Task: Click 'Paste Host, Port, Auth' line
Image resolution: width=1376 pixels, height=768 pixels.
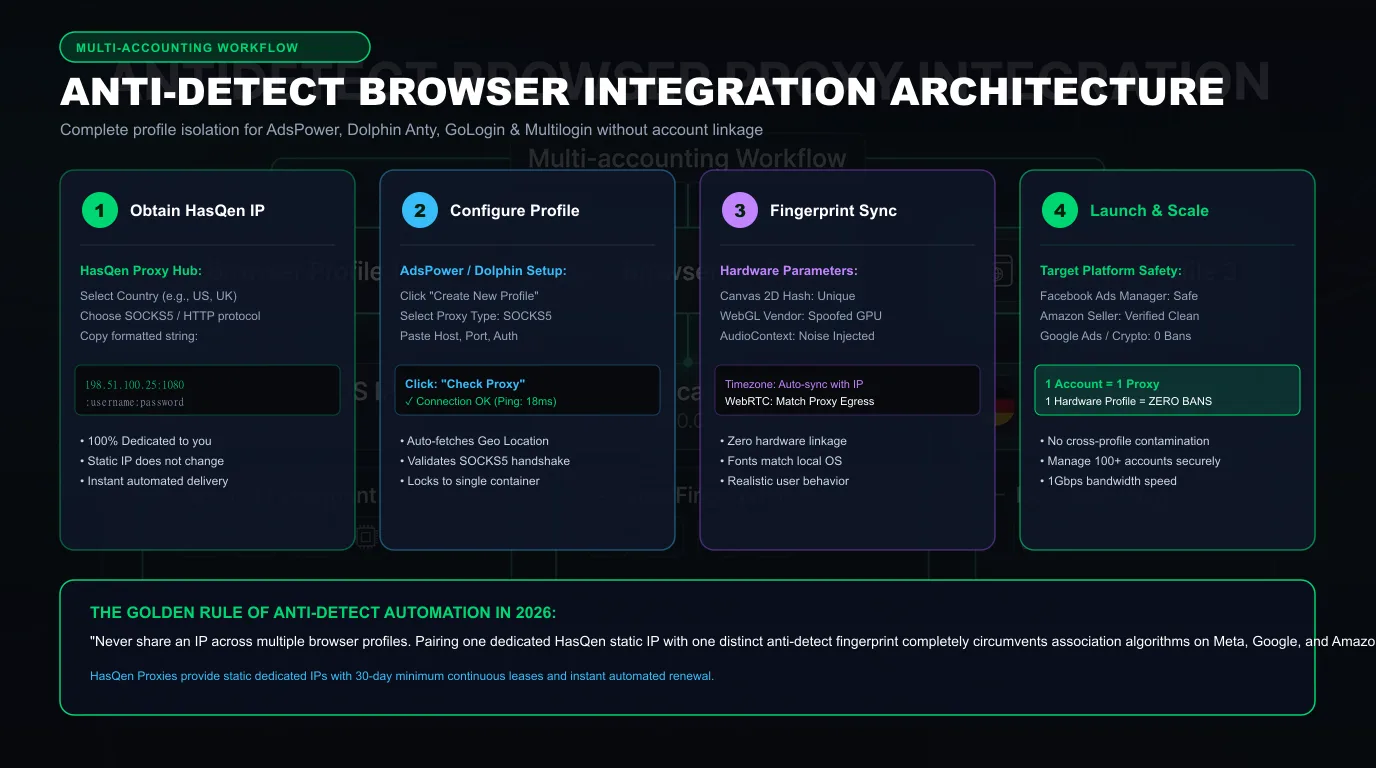Action: [459, 336]
